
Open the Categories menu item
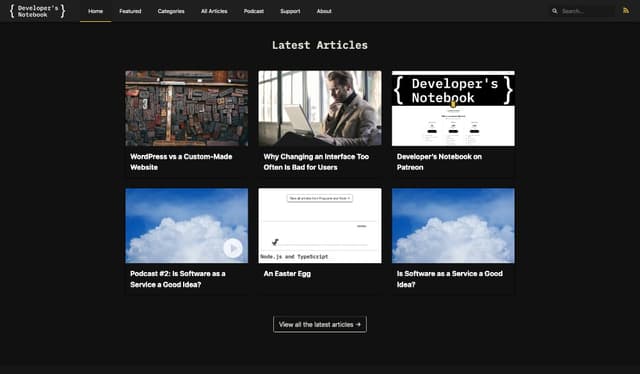point(171,11)
